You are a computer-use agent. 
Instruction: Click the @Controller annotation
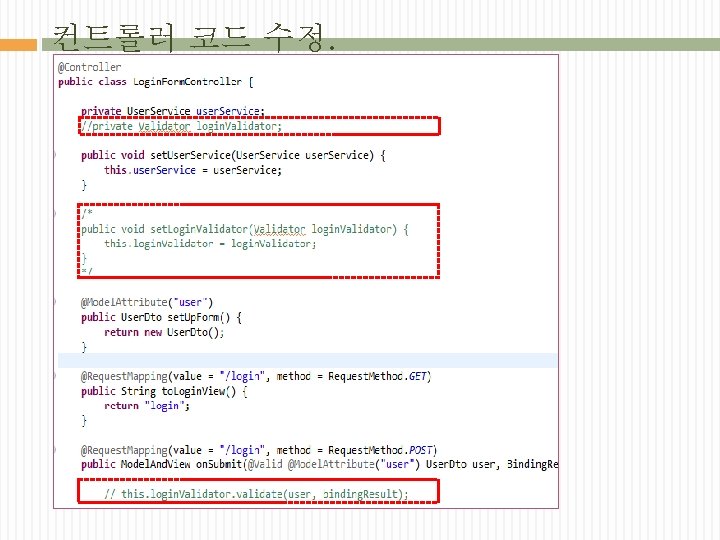(90, 67)
